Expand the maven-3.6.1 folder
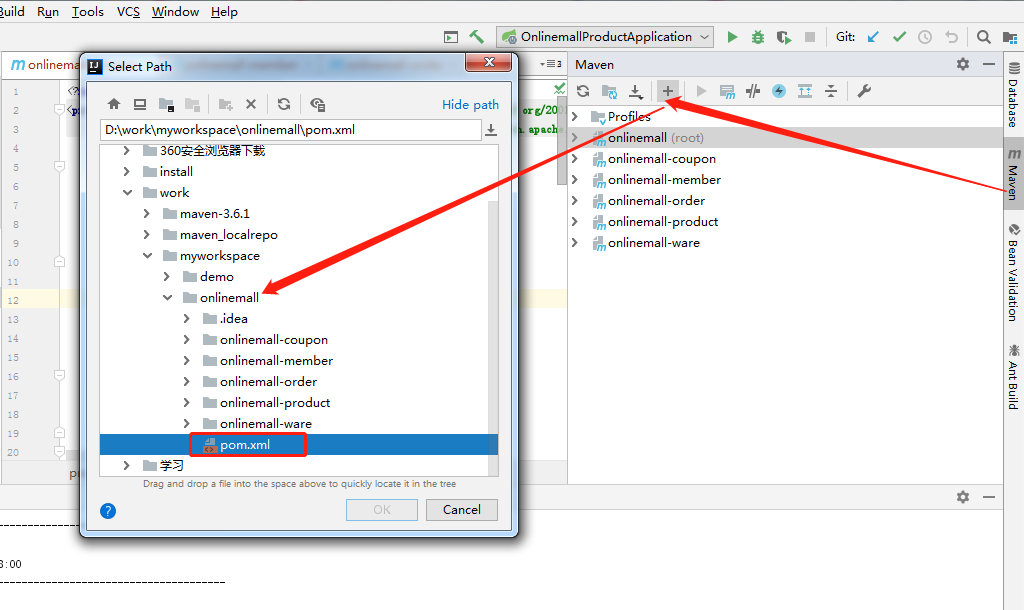 tap(147, 214)
